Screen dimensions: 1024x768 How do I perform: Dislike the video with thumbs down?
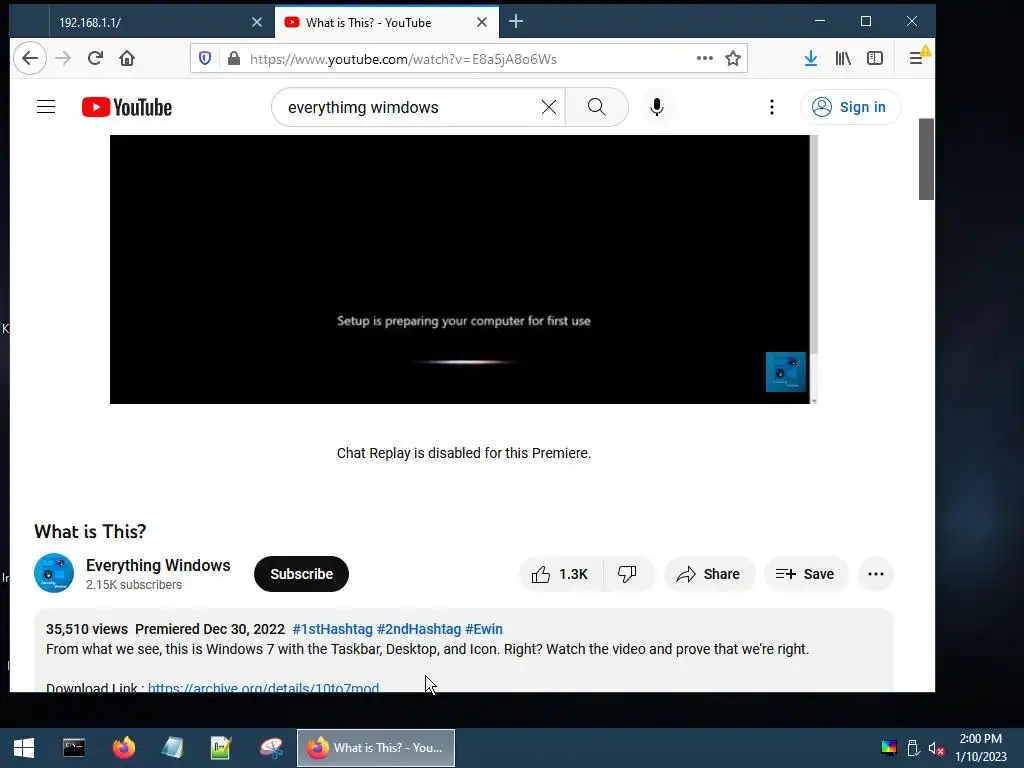coord(627,574)
